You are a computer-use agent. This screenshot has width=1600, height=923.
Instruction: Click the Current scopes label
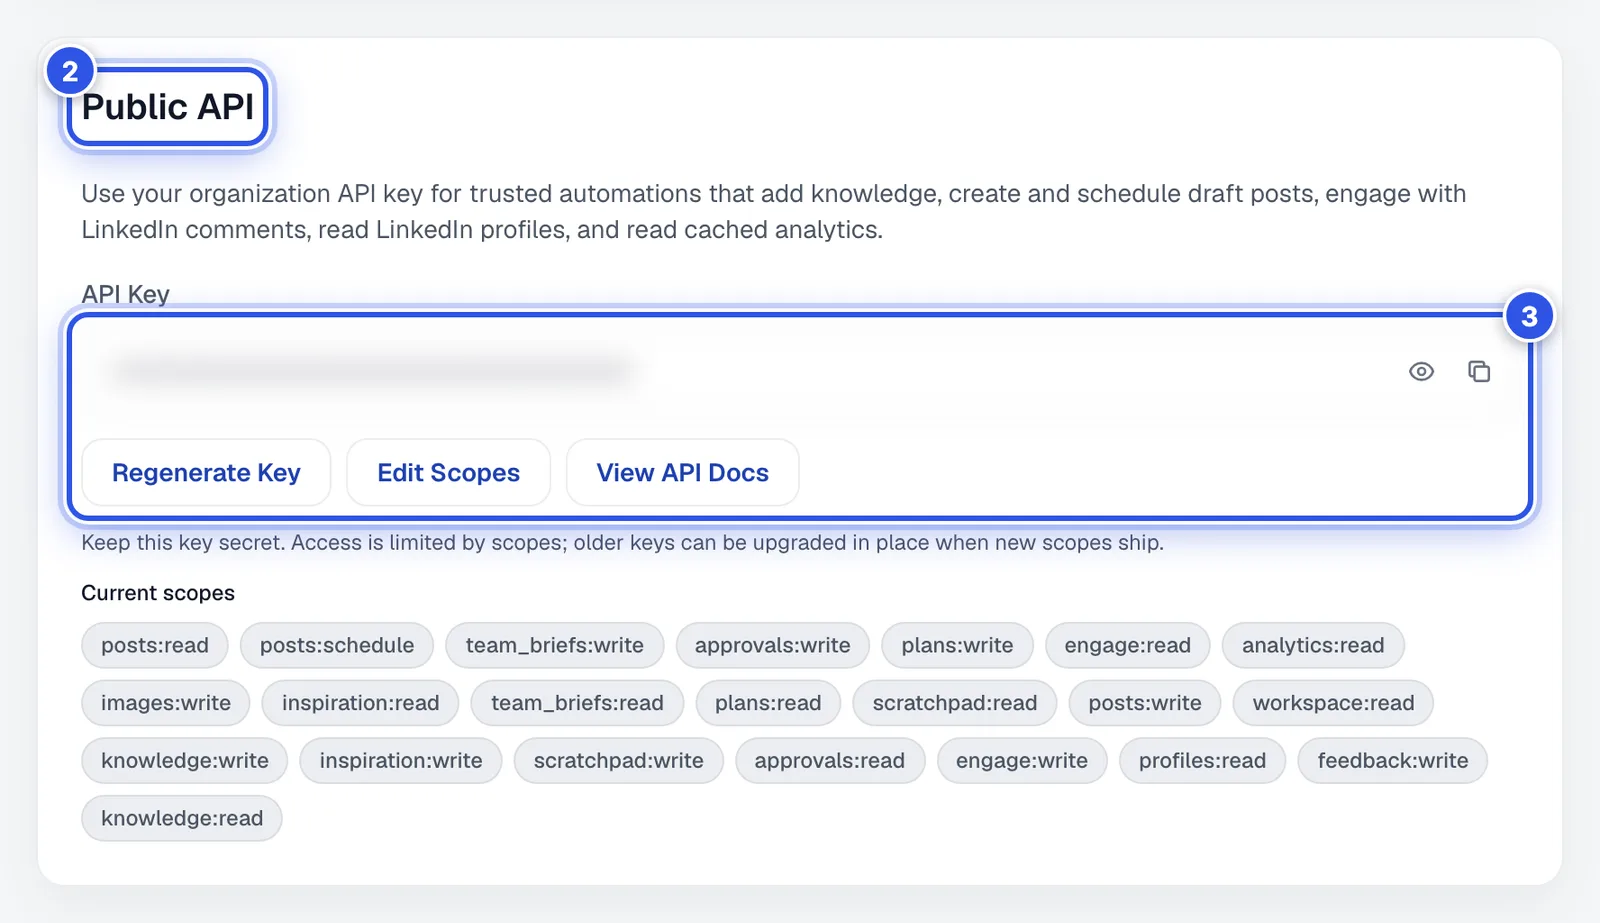pyautogui.click(x=158, y=593)
